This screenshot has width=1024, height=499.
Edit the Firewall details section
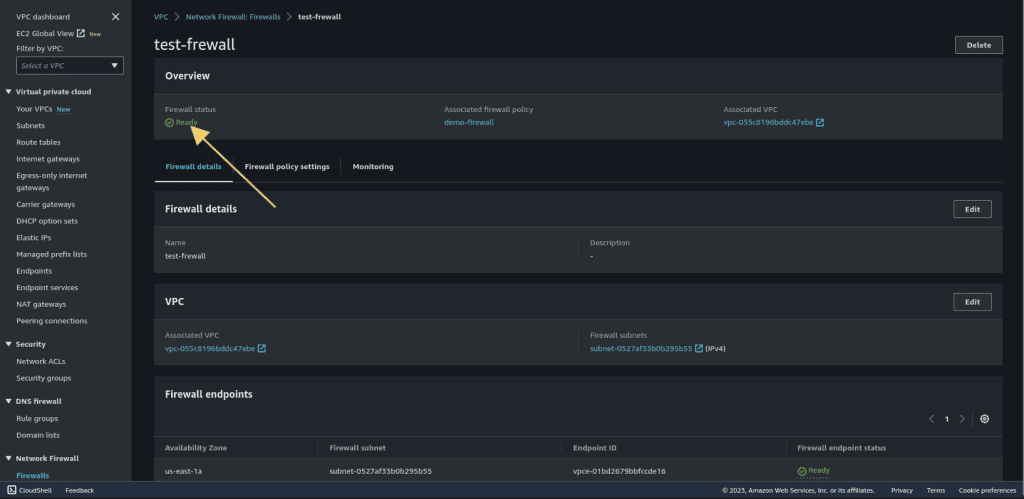(972, 209)
